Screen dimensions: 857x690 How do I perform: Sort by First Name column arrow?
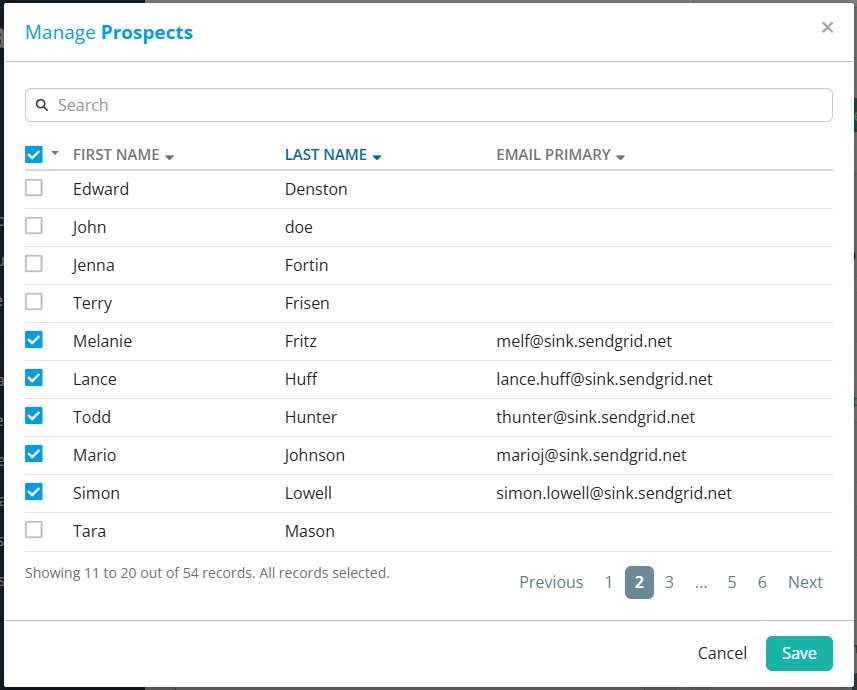point(170,157)
